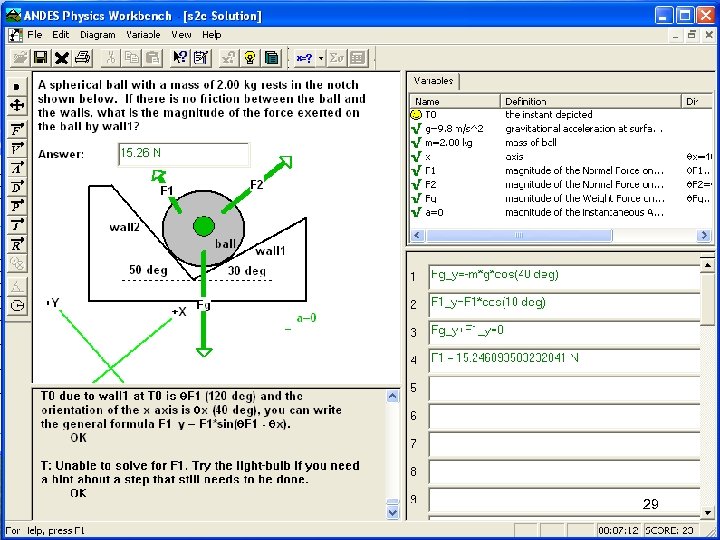The height and width of the screenshot is (540, 720).
Task: Click the Name column header
Action: tap(455, 101)
